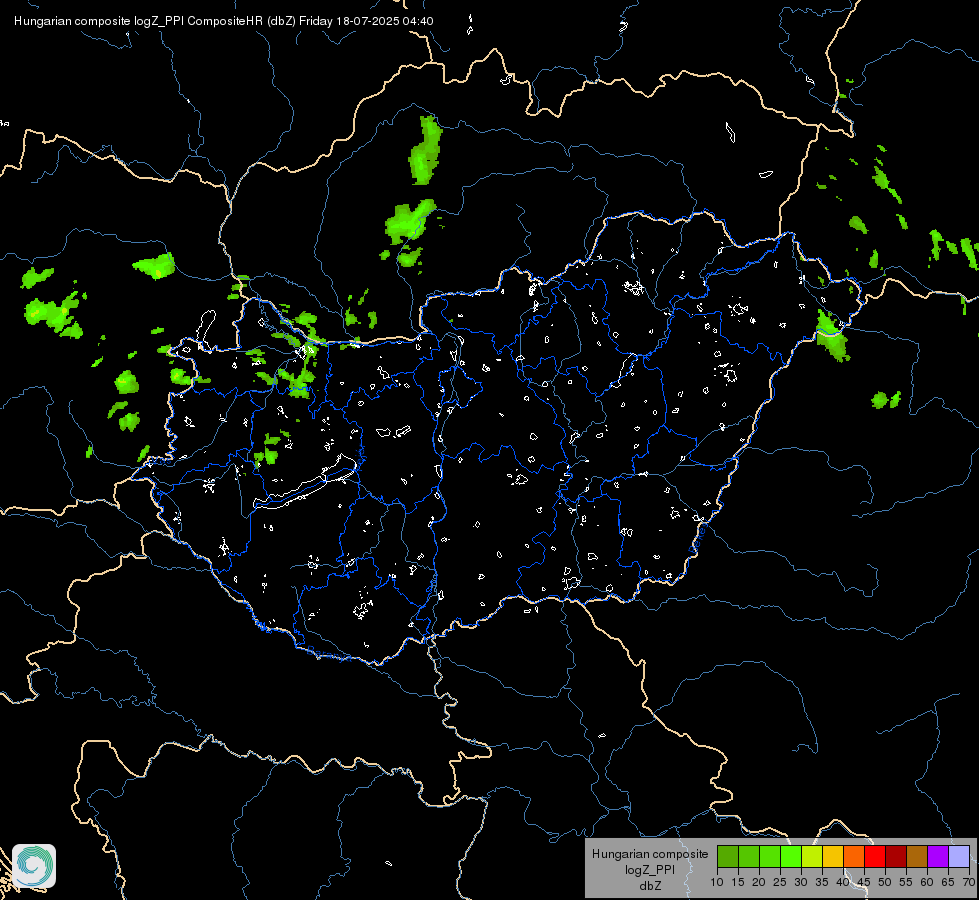Screen dimensions: 979x900
Task: Select the dark red 50-55 dBZ legend swatch
Action: point(895,856)
